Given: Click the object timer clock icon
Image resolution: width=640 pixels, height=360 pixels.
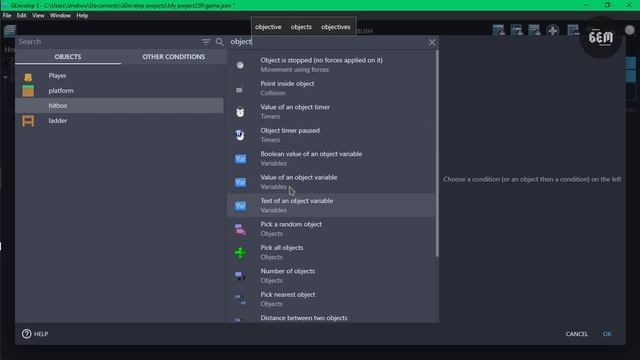Looking at the screenshot, I should (x=240, y=112).
